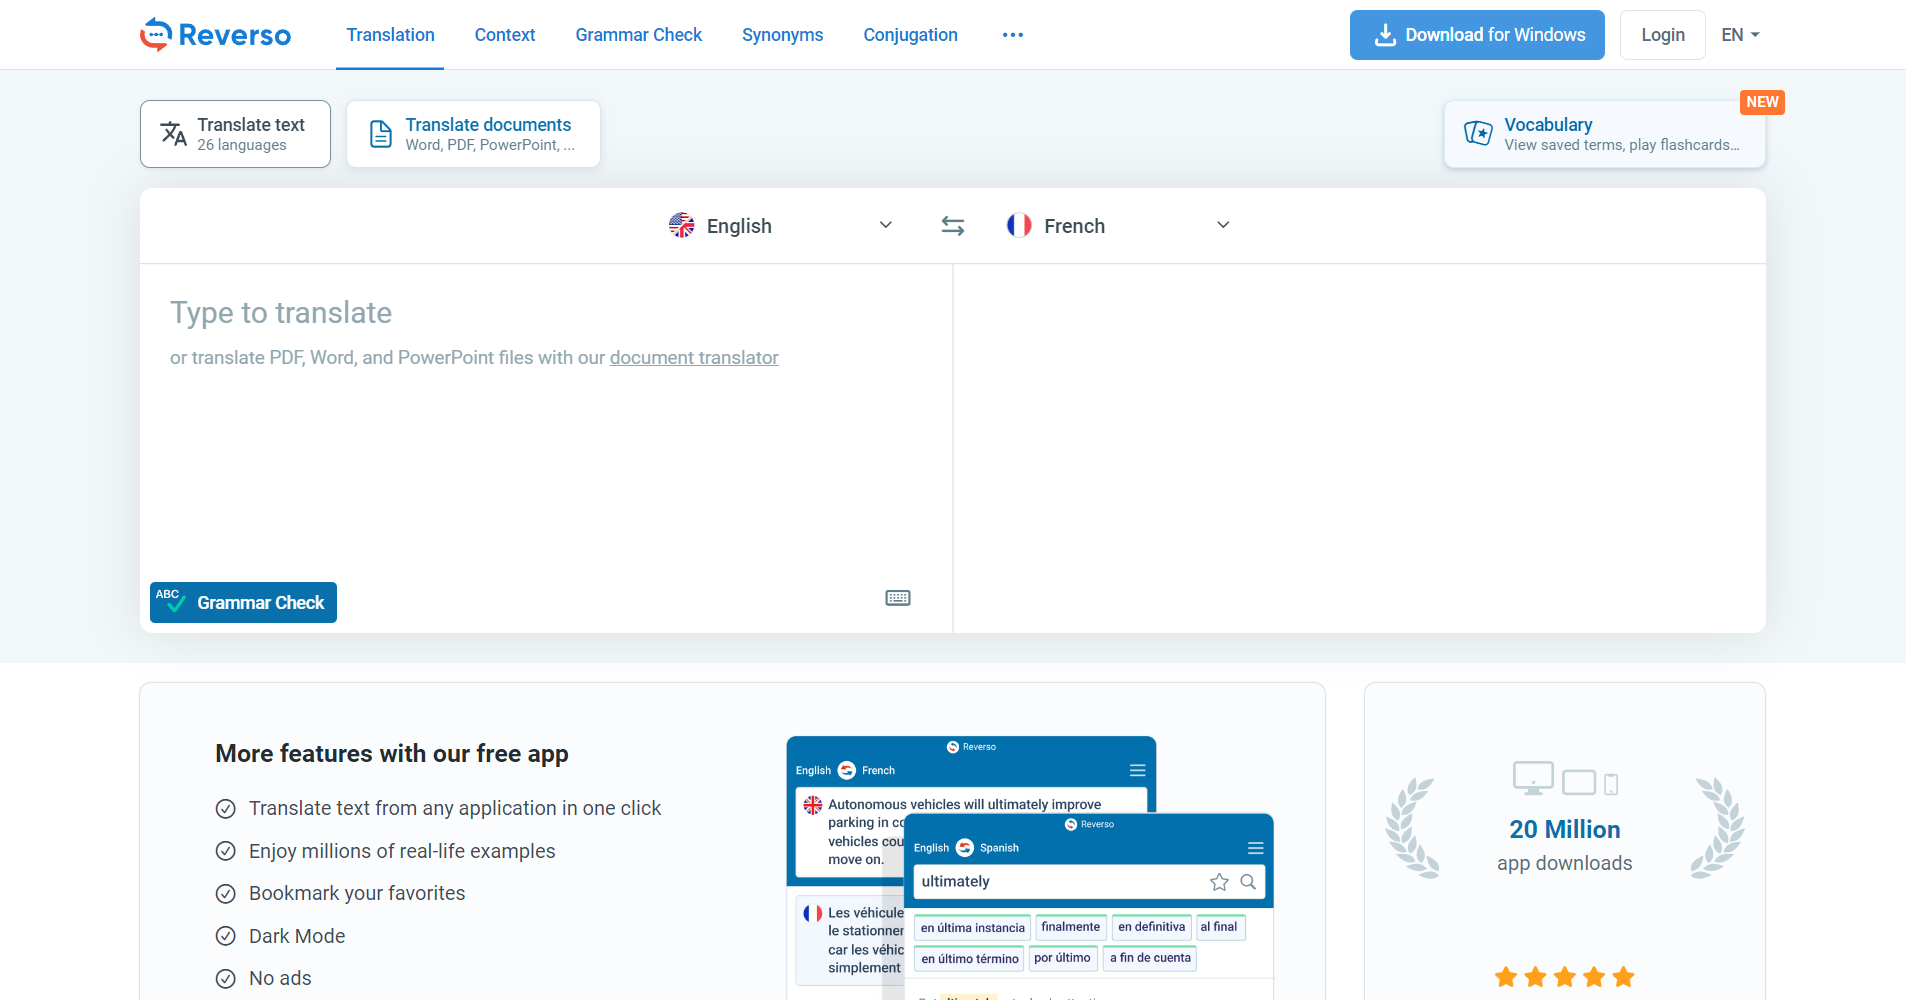Click the desktop devices icon above 20 Million

pyautogui.click(x=1565, y=779)
